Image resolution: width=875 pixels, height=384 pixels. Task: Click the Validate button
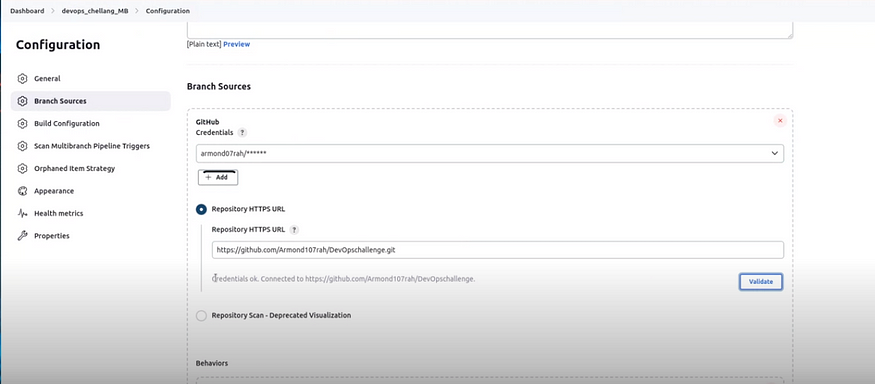[x=761, y=282]
